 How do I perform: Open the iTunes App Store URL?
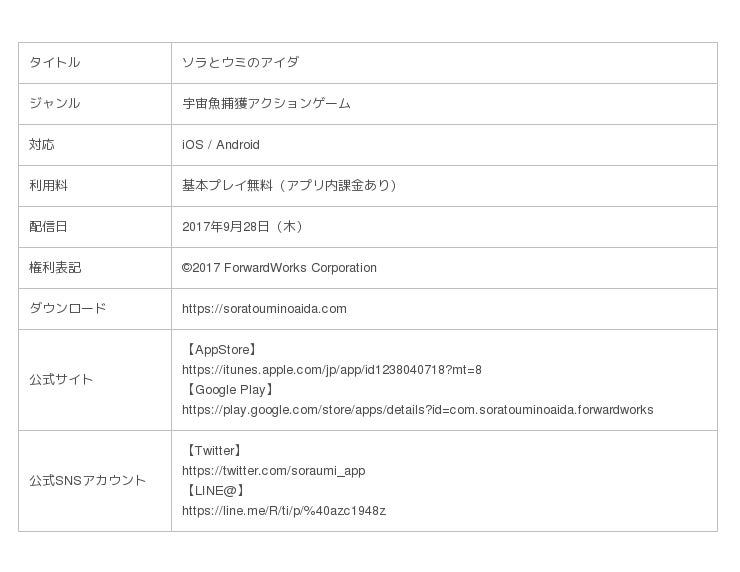click(331, 370)
